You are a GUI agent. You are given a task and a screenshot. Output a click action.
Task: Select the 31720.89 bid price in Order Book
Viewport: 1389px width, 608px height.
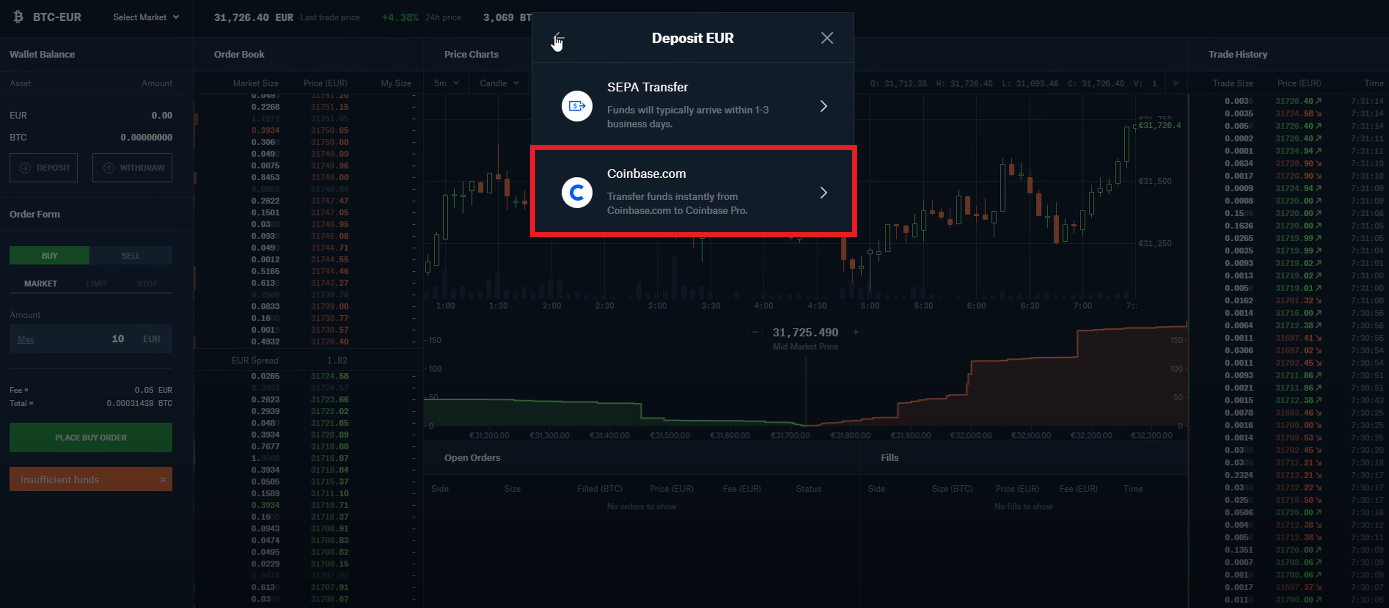pyautogui.click(x=329, y=435)
